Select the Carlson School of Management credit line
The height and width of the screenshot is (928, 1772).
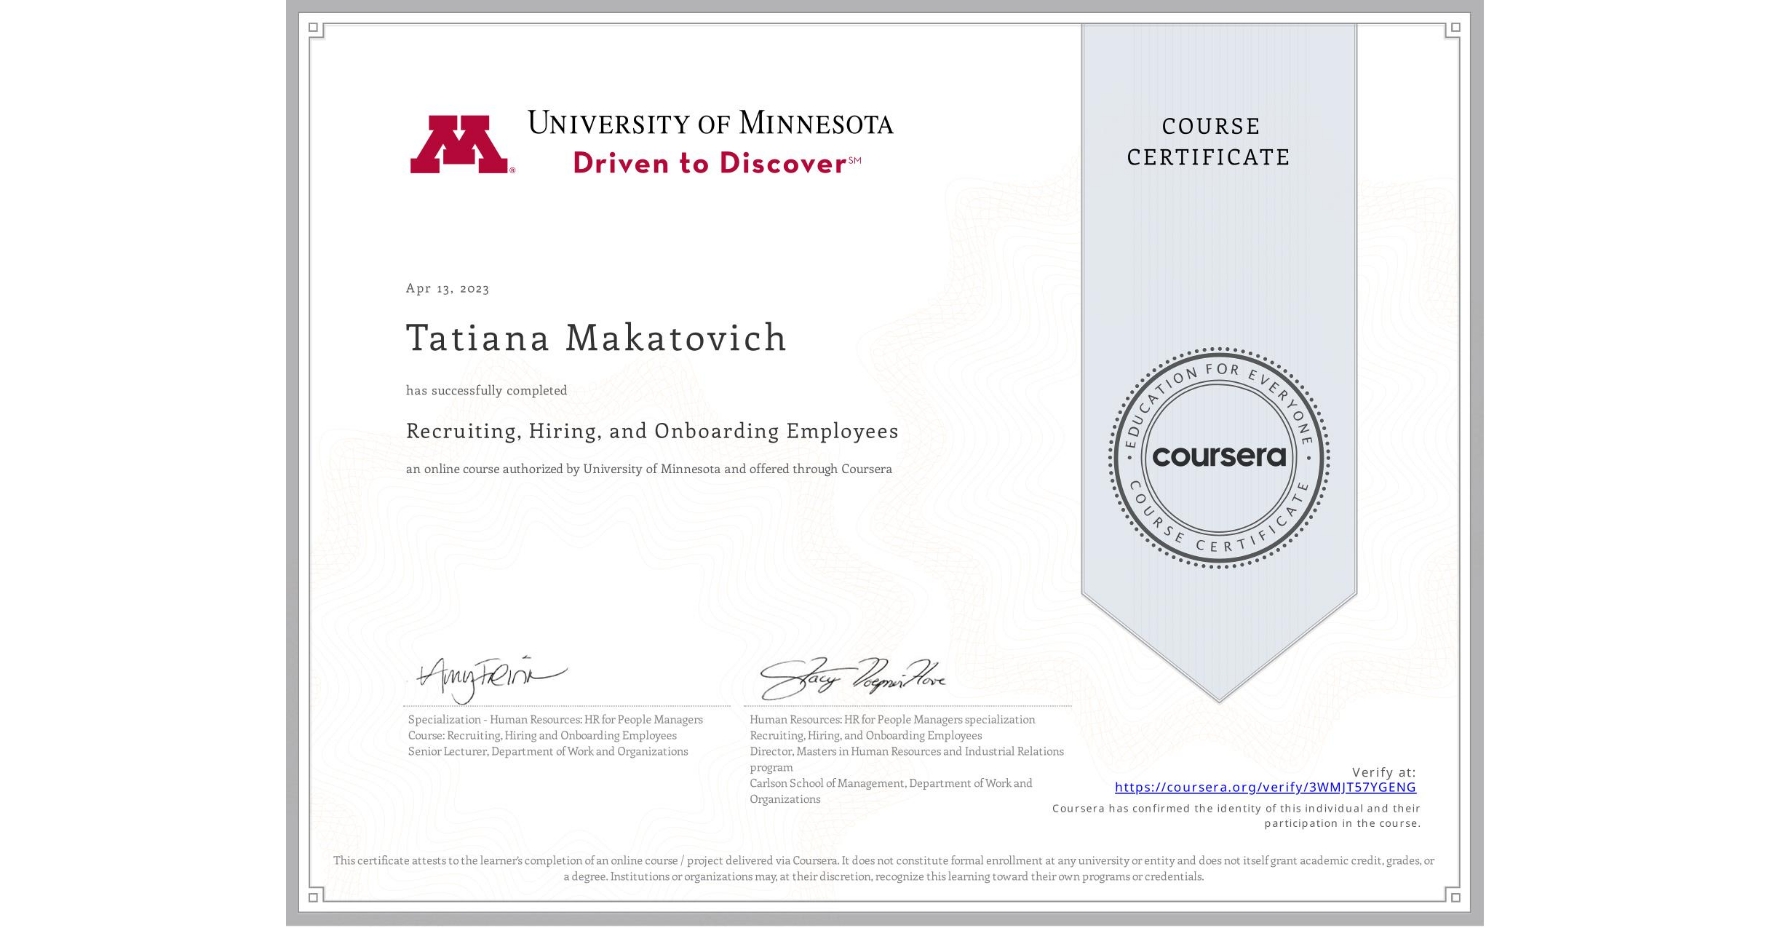point(893,791)
